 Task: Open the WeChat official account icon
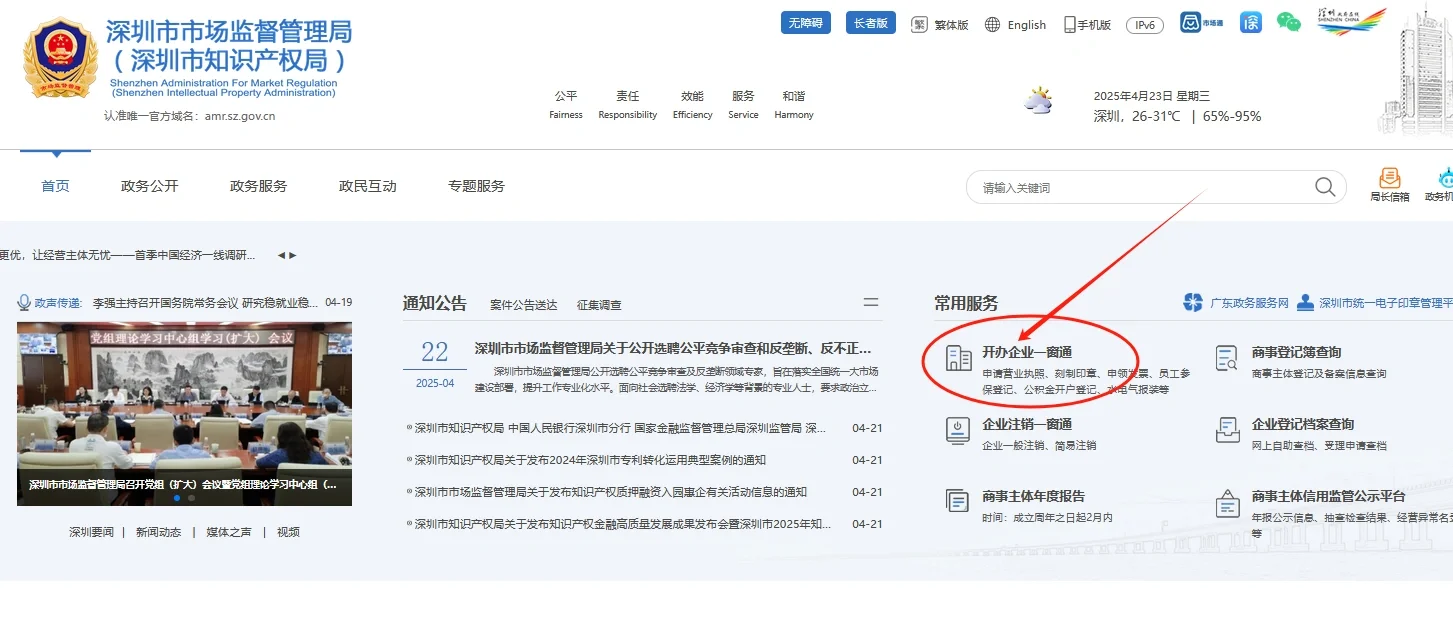tap(1289, 22)
